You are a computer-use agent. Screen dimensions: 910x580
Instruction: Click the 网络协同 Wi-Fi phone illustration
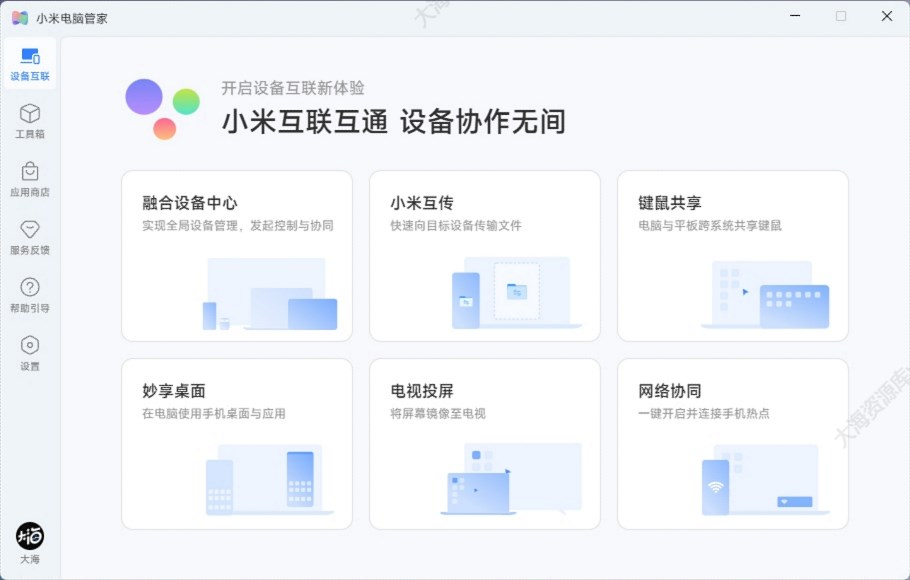click(765, 480)
